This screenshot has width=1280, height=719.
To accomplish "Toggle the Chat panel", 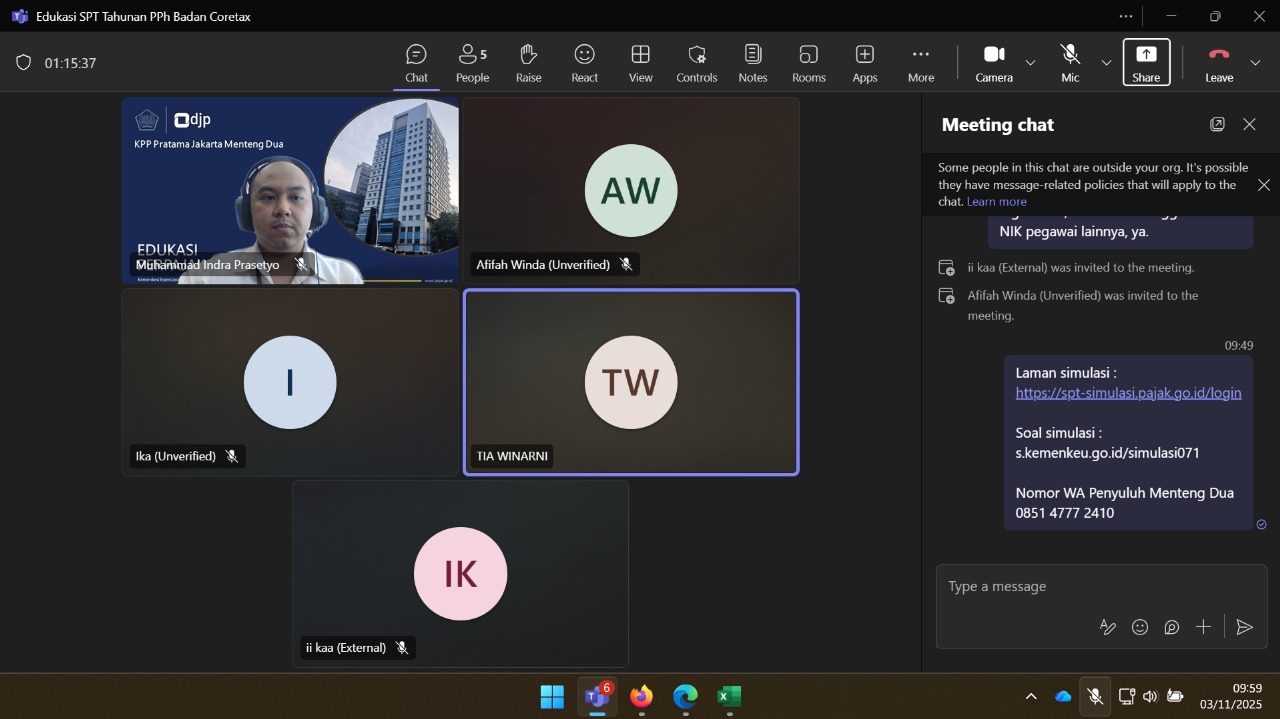I will (416, 63).
